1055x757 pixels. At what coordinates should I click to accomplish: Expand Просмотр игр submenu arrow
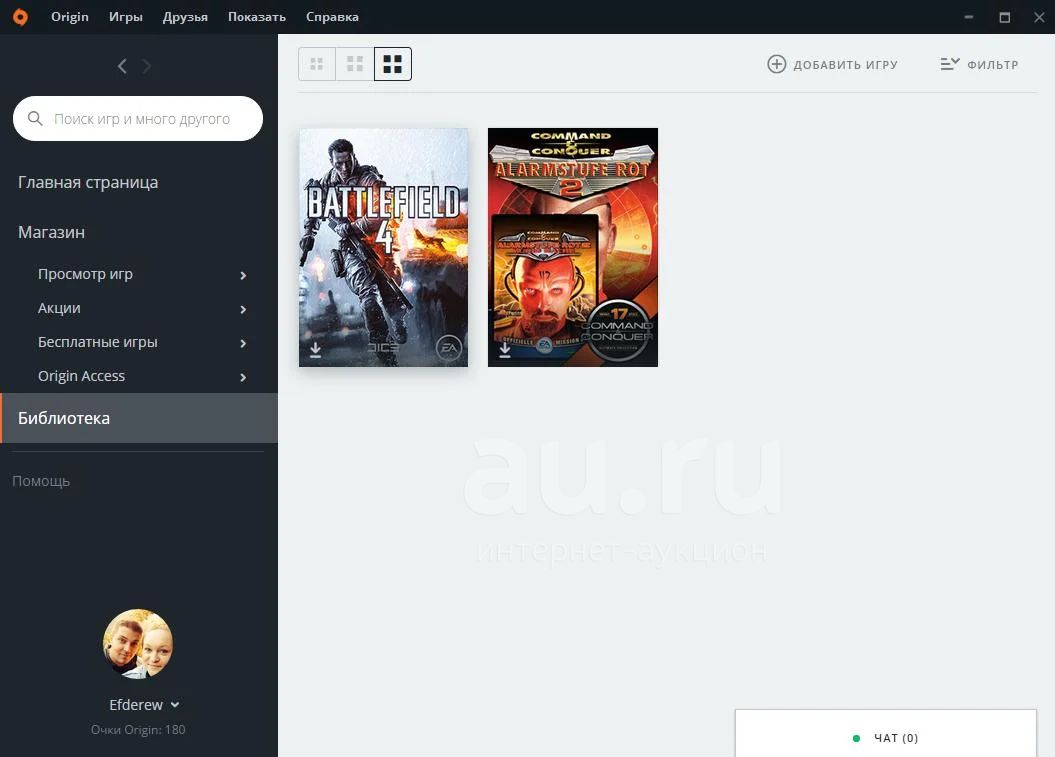tap(243, 275)
